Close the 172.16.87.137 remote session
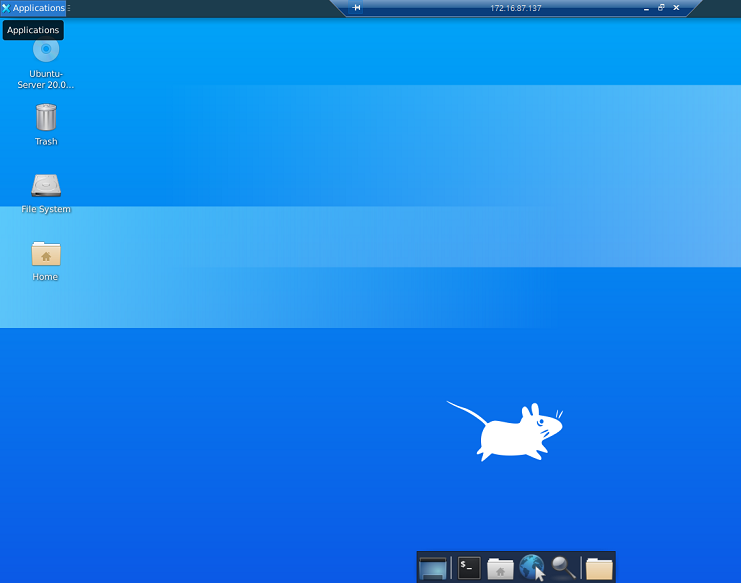 coord(676,8)
